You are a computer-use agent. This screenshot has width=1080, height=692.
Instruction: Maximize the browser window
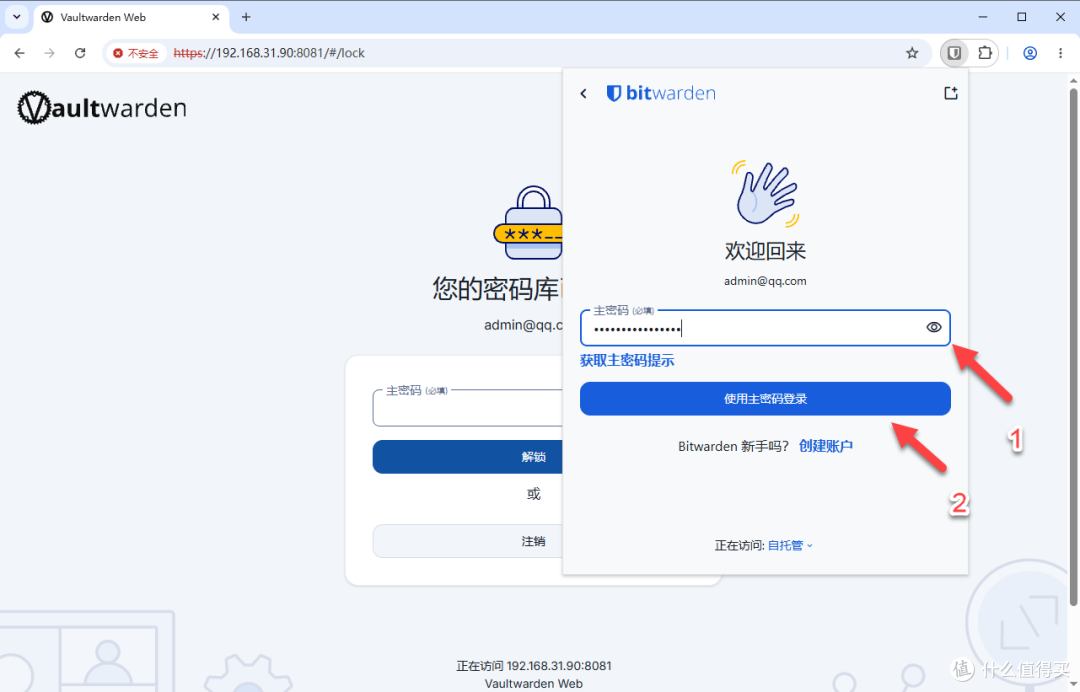pos(1021,17)
